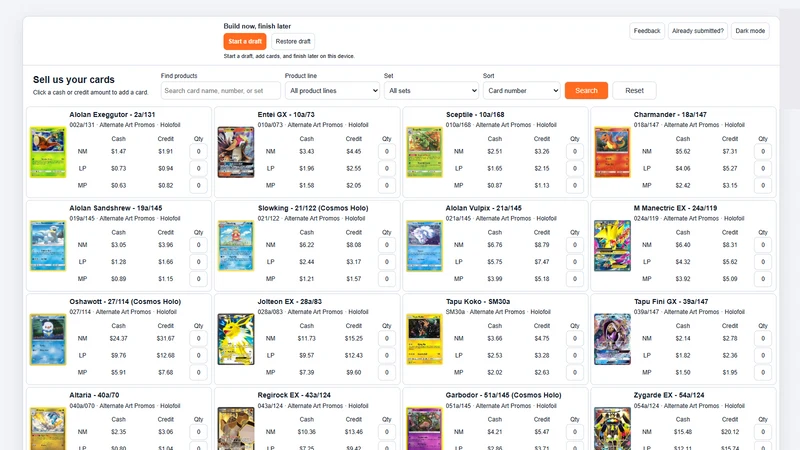
Task: Click Oshawott NM quantity field
Action: pyautogui.click(x=198, y=338)
